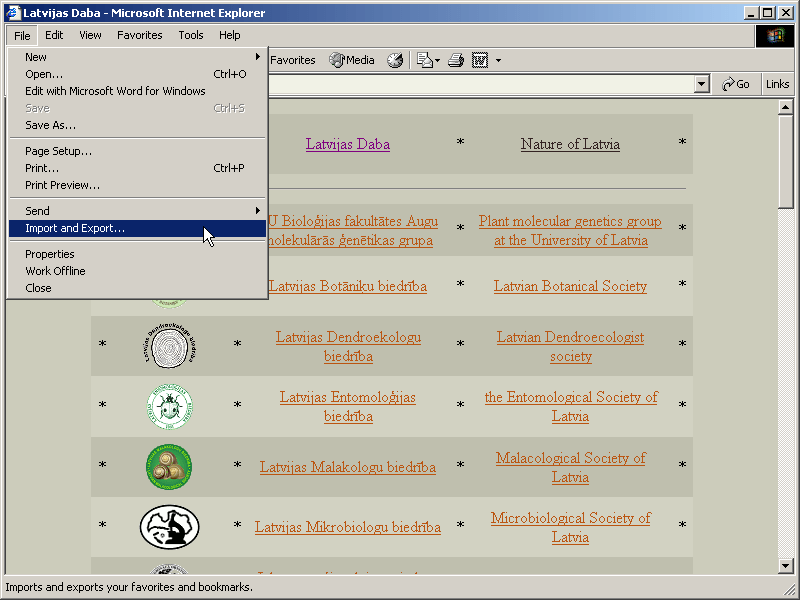Open the Mail dropdown arrow
The width and height of the screenshot is (800, 600).
click(x=437, y=61)
